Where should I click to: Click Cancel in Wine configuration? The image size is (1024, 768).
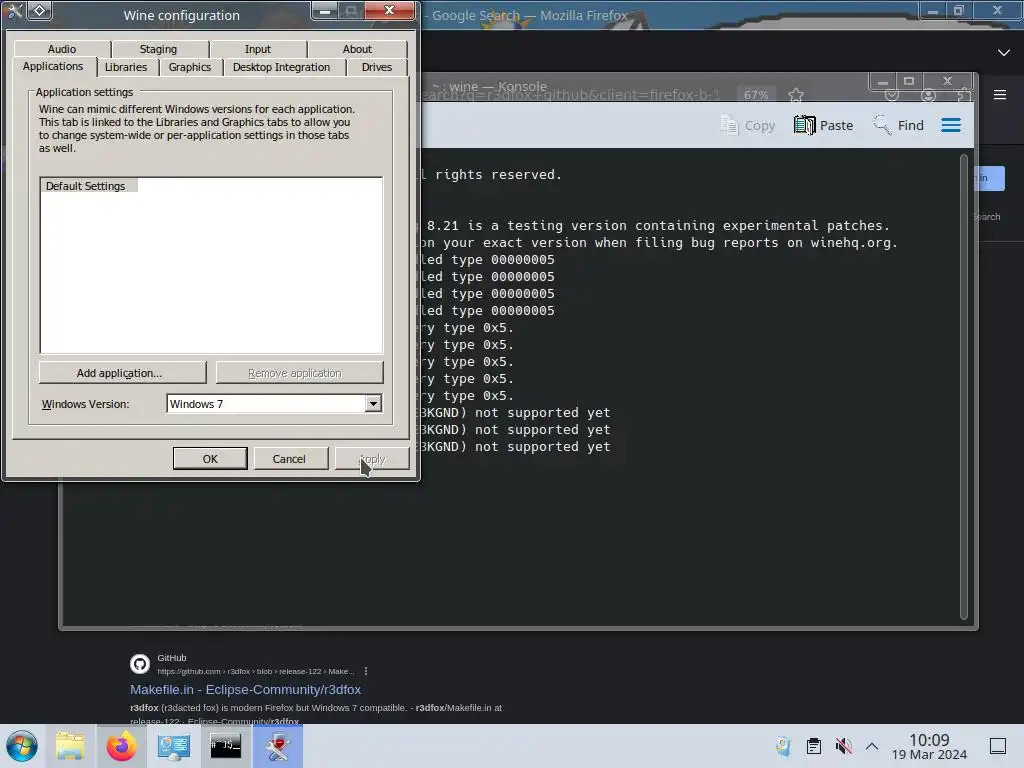coord(289,458)
